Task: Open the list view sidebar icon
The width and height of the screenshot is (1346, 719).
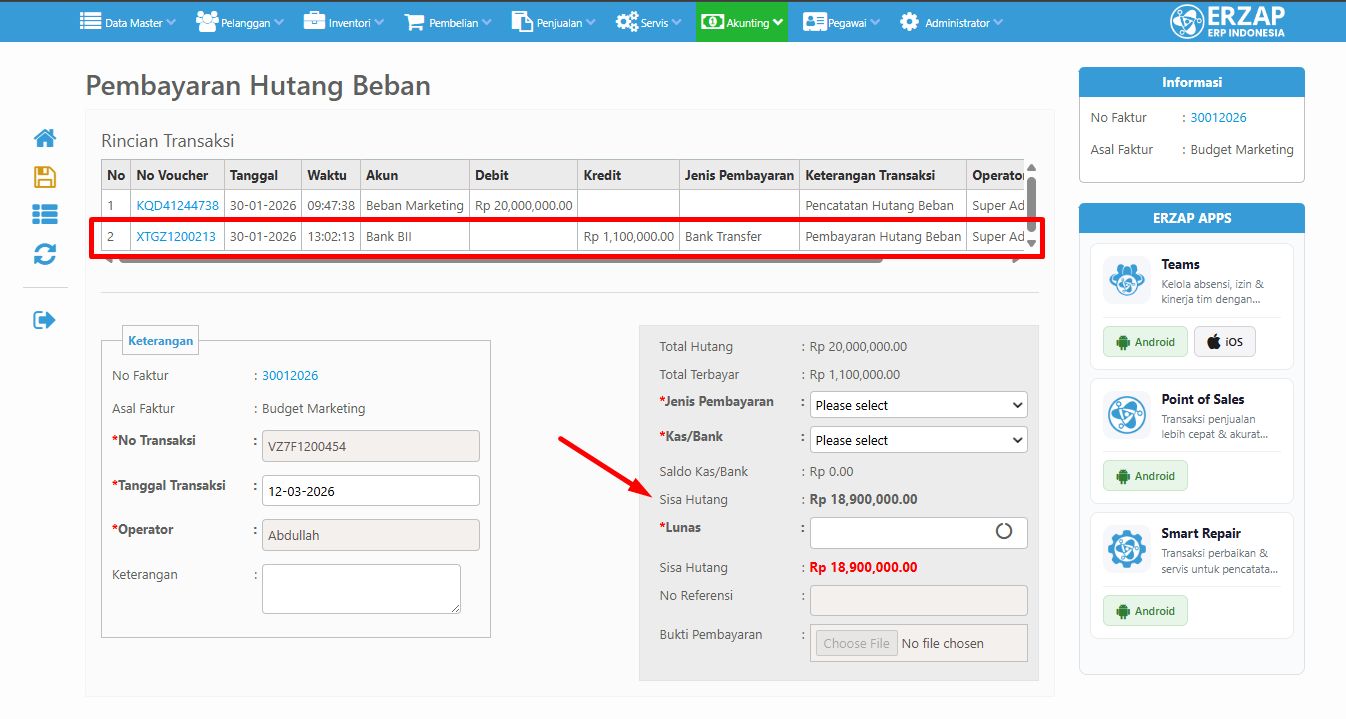Action: coord(45,214)
